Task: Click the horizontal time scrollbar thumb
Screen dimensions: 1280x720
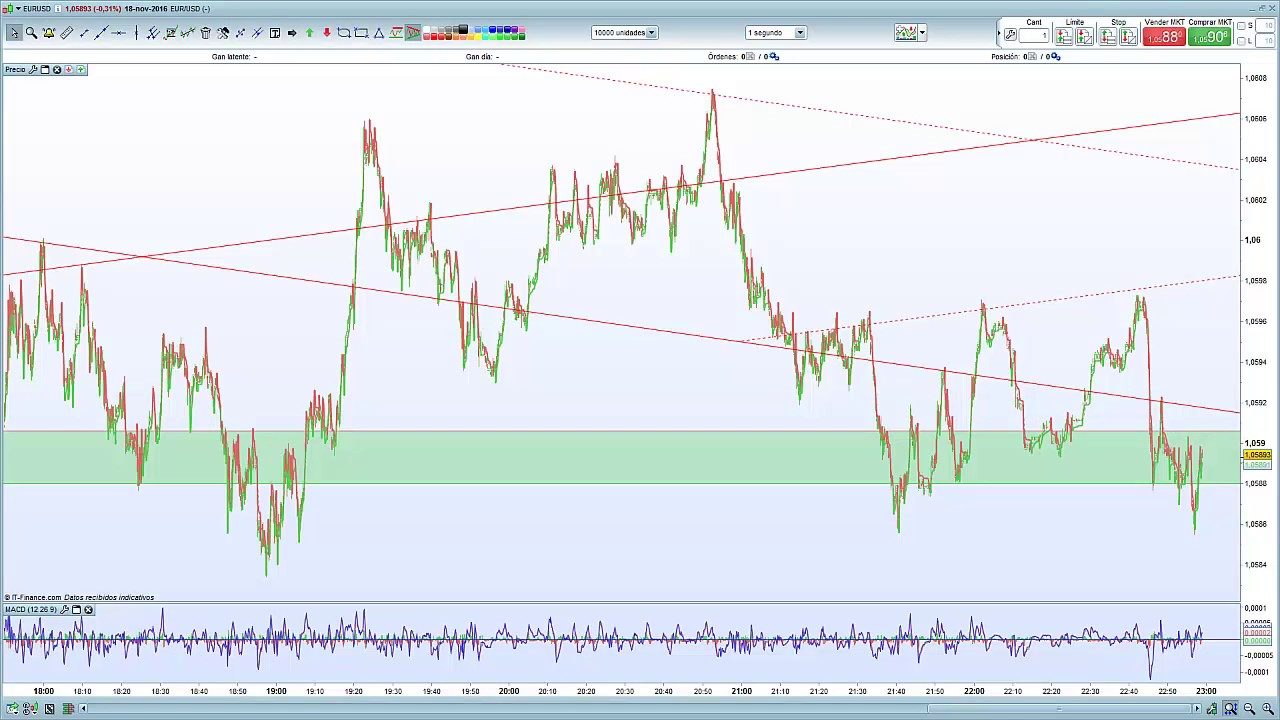Action: click(x=1059, y=709)
